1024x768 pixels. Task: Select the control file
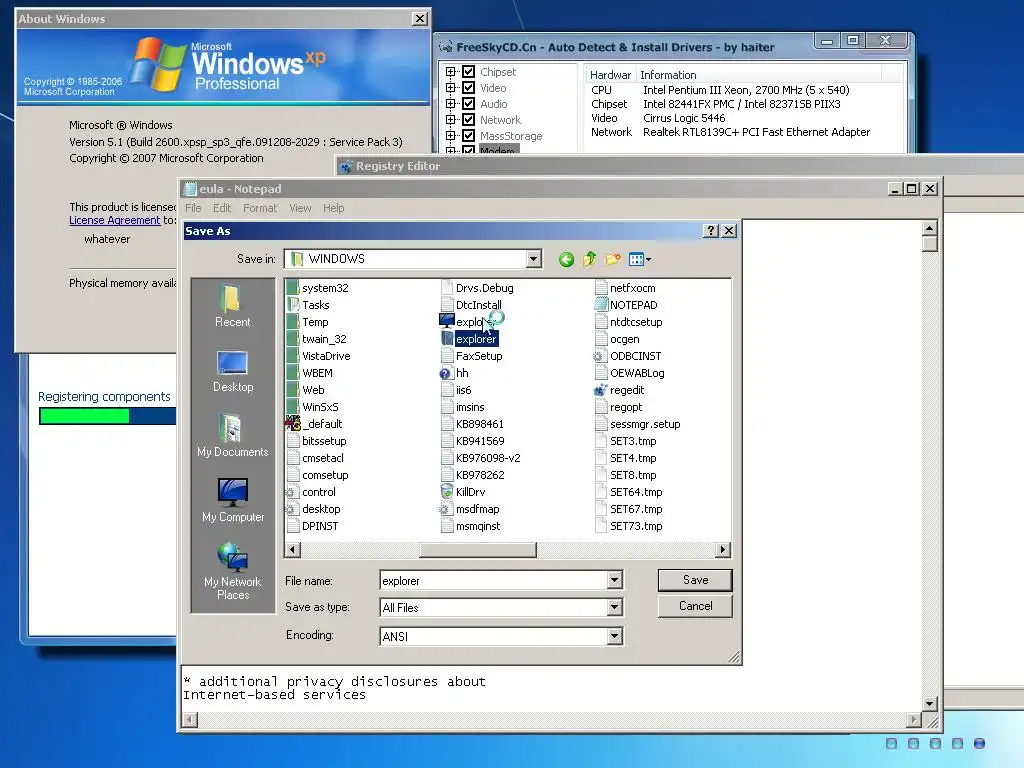click(x=311, y=492)
